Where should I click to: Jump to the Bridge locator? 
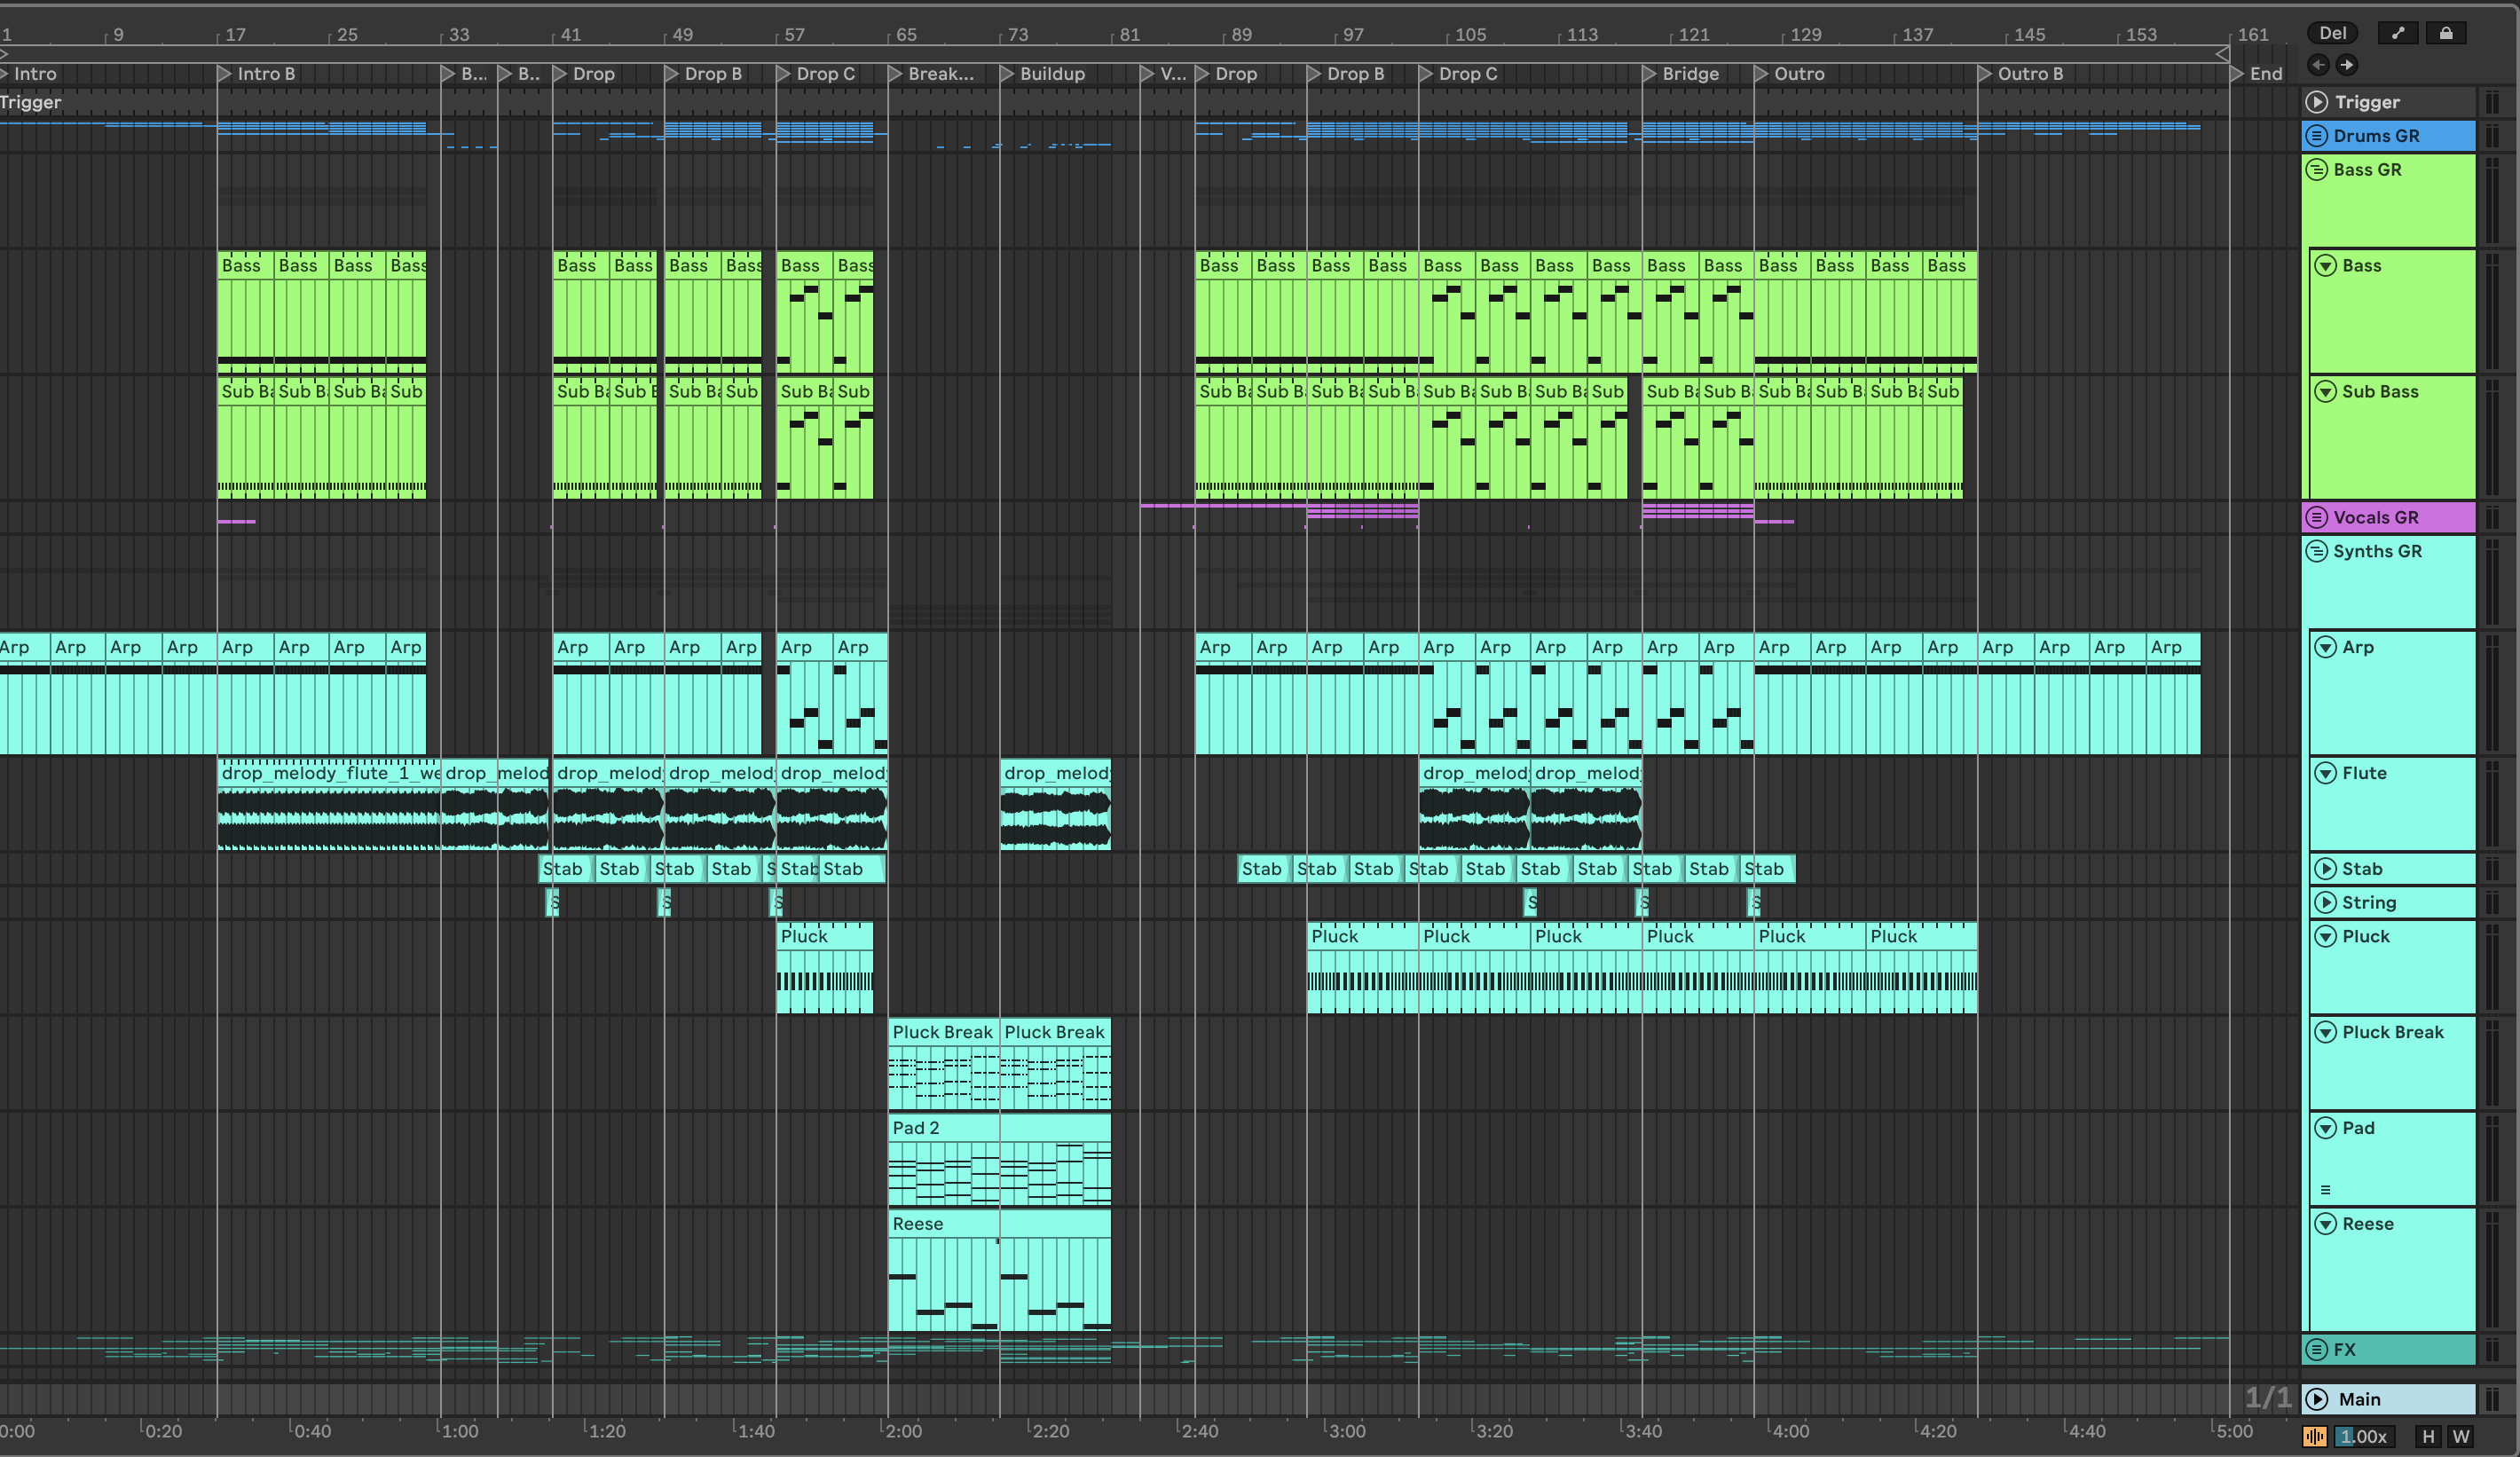coord(1681,74)
